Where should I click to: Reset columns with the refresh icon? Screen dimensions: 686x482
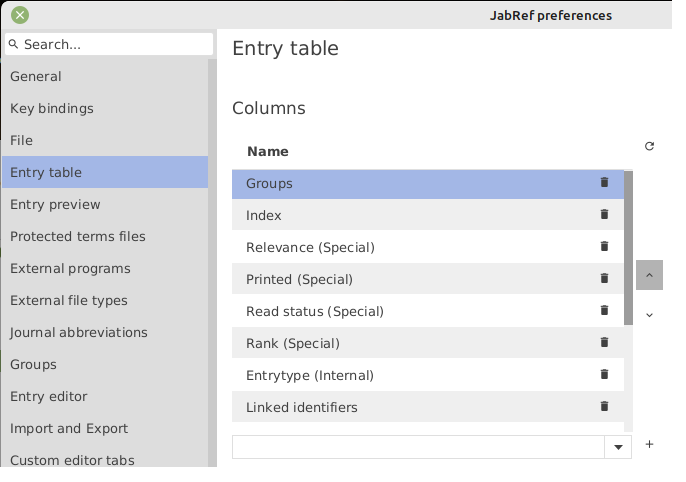[649, 146]
